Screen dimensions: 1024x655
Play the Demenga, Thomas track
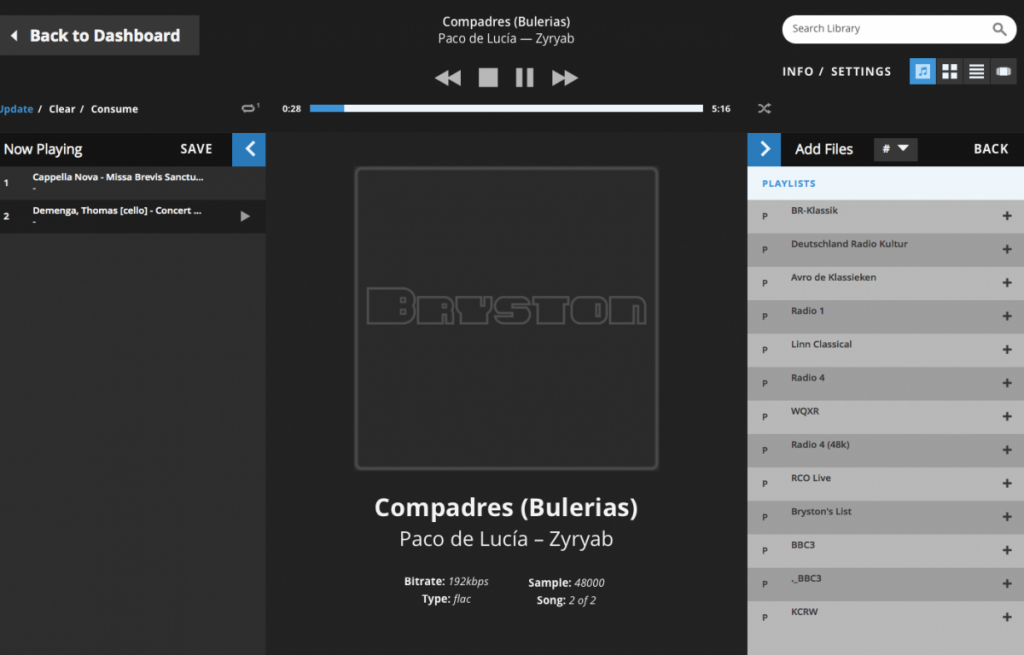245,216
